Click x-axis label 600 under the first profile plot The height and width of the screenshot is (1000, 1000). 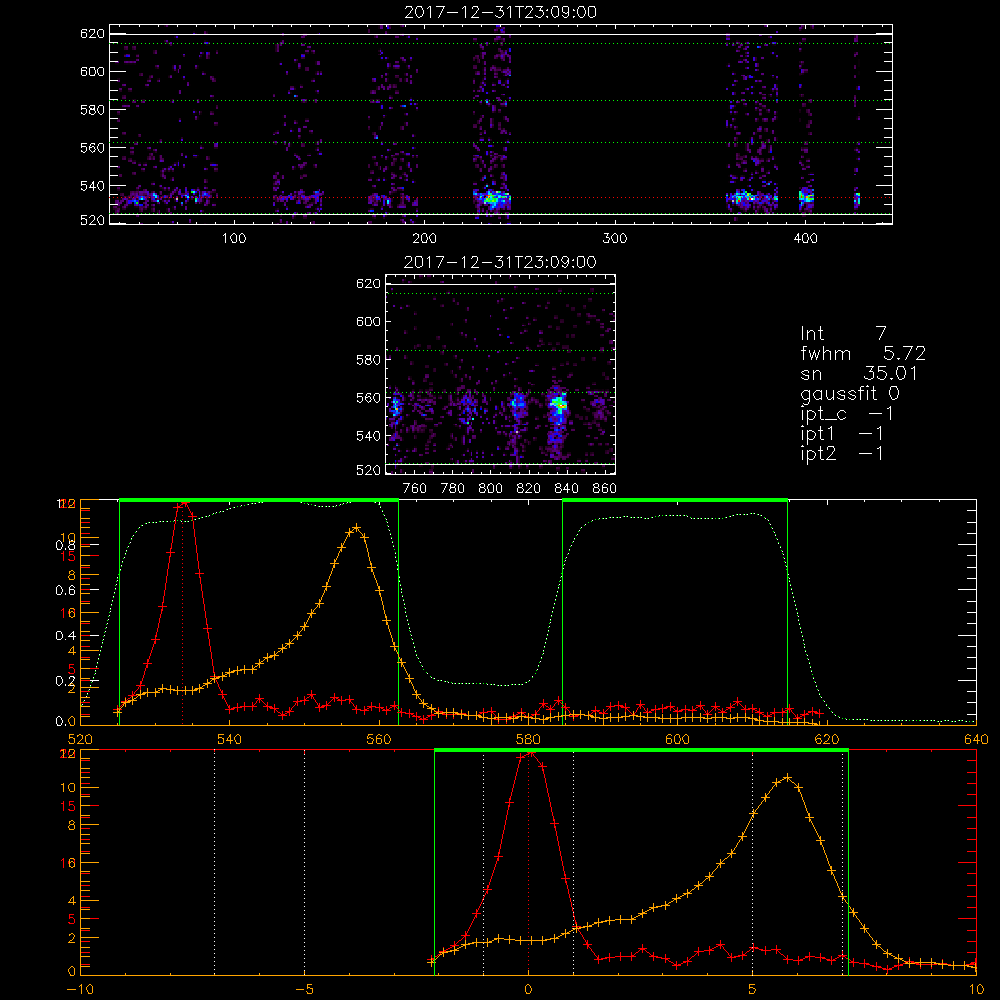[677, 740]
